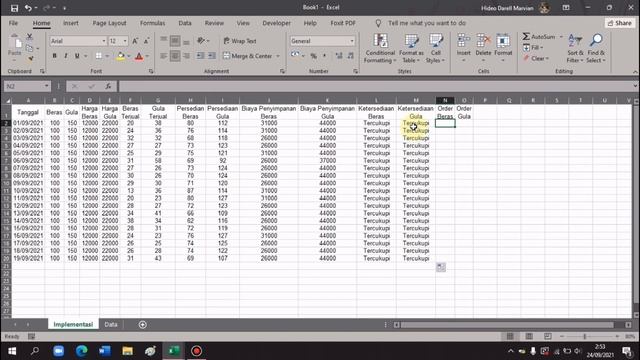Click the Name Box
This screenshot has width=640, height=360.
point(27,86)
